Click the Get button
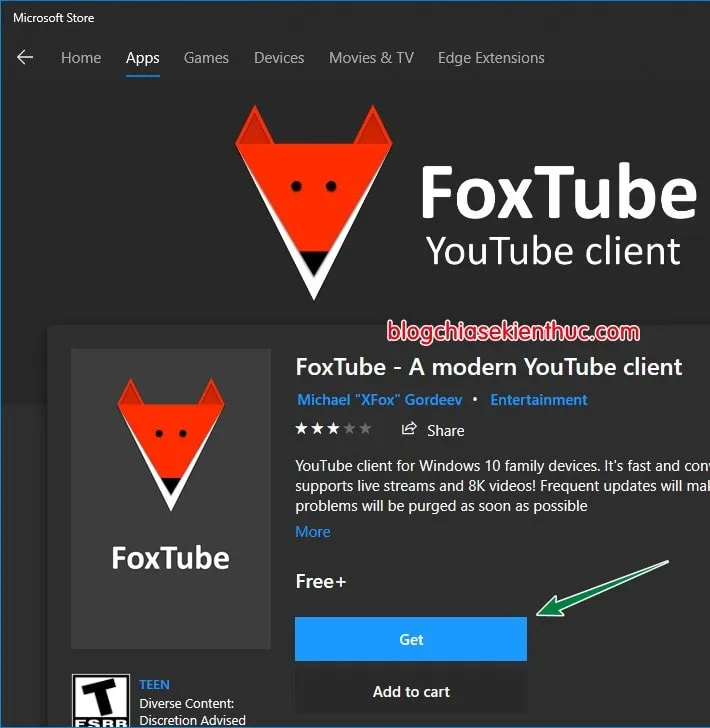710x728 pixels. pyautogui.click(x=410, y=639)
